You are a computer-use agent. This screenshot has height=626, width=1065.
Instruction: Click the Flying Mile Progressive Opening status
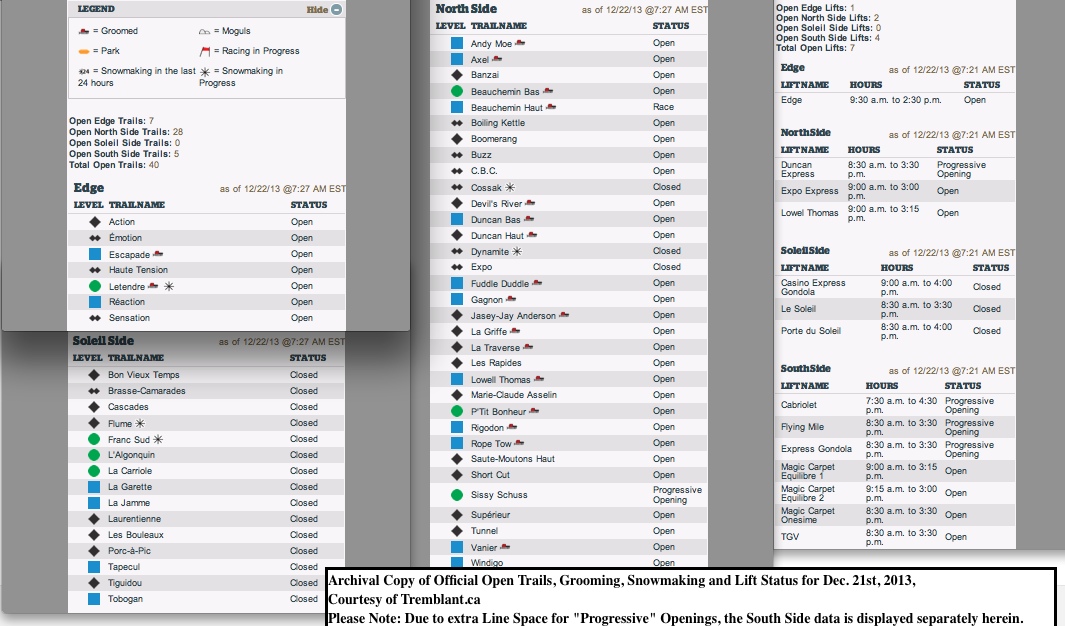(969, 427)
